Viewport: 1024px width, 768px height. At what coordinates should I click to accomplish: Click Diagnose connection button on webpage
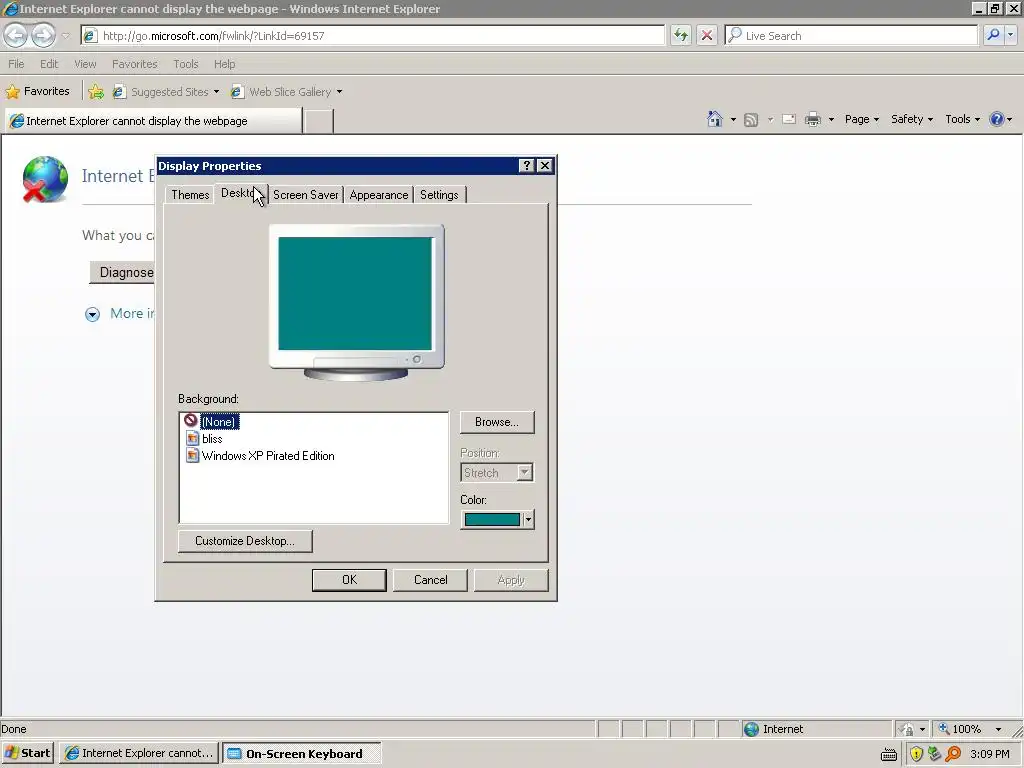122,272
